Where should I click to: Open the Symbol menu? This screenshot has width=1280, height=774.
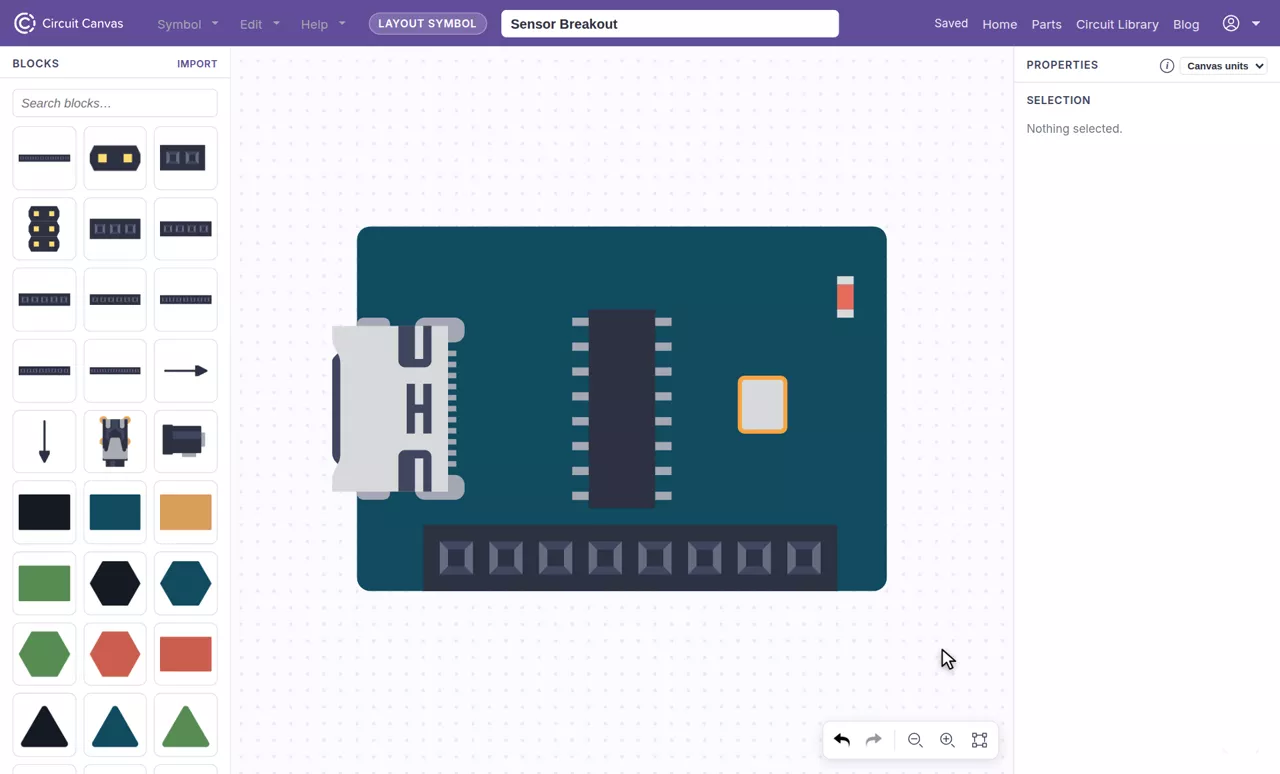187,24
